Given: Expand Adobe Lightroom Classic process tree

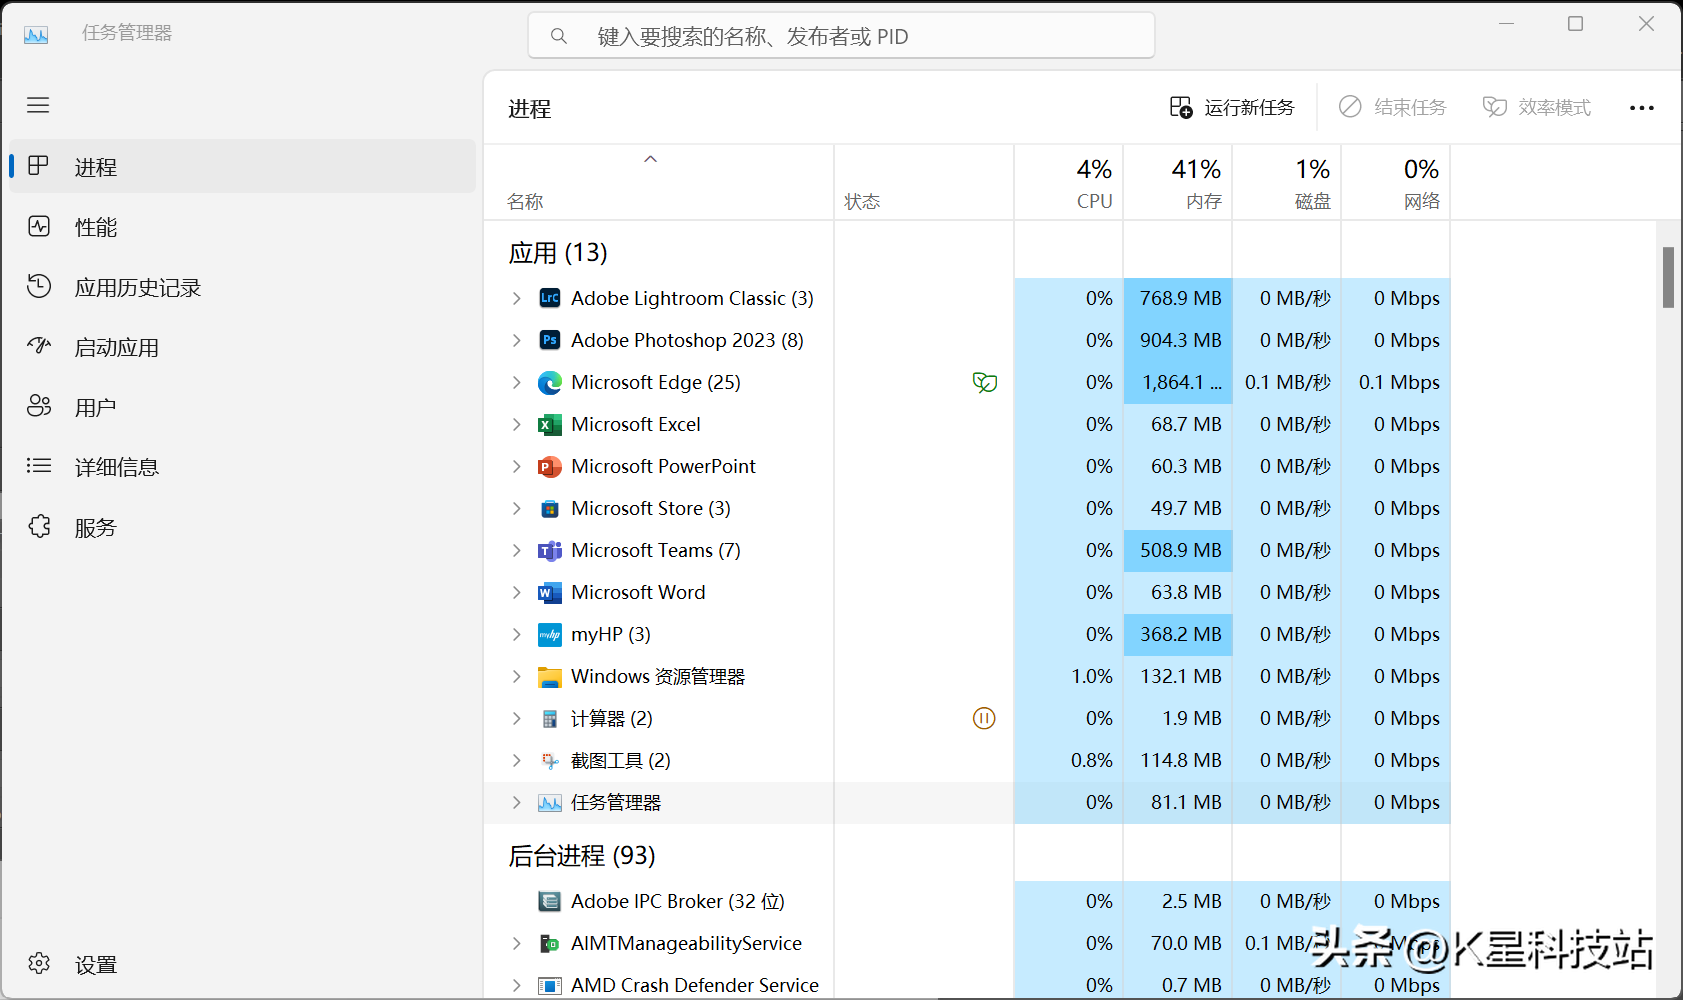Looking at the screenshot, I should point(516,299).
